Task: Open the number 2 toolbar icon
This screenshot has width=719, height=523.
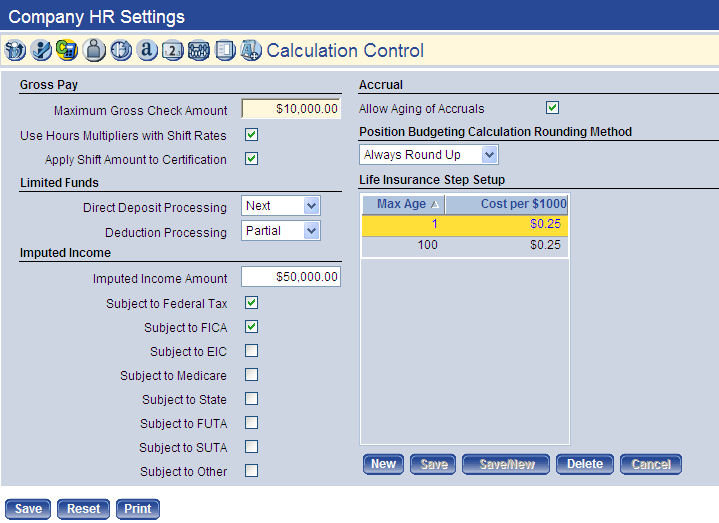Action: pyautogui.click(x=172, y=50)
